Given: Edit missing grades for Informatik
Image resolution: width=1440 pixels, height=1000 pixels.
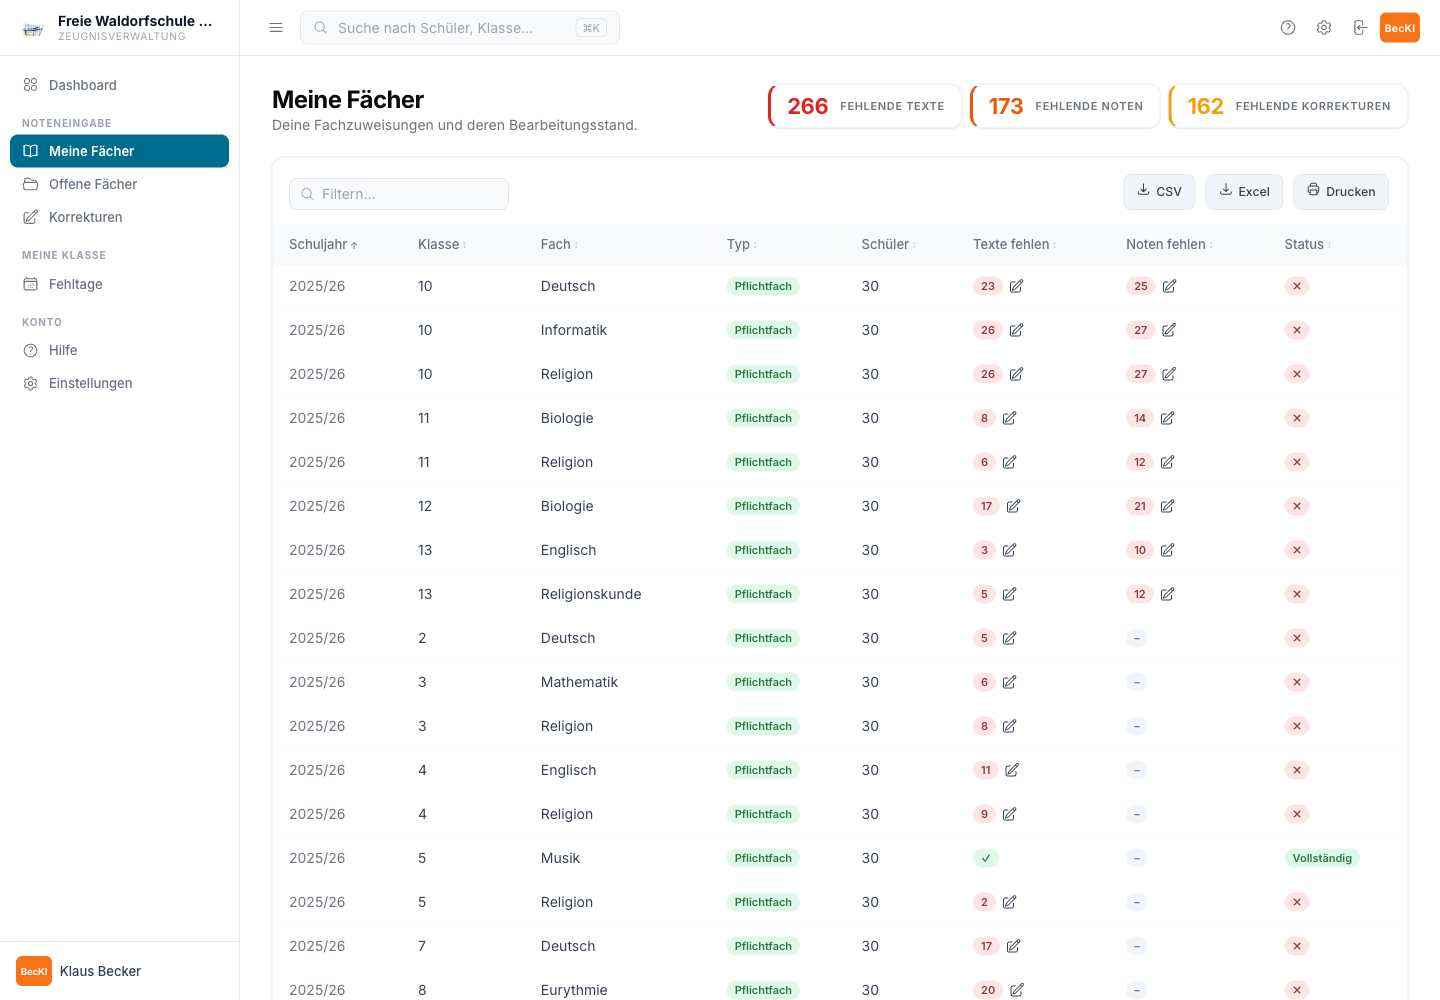Looking at the screenshot, I should 1169,330.
